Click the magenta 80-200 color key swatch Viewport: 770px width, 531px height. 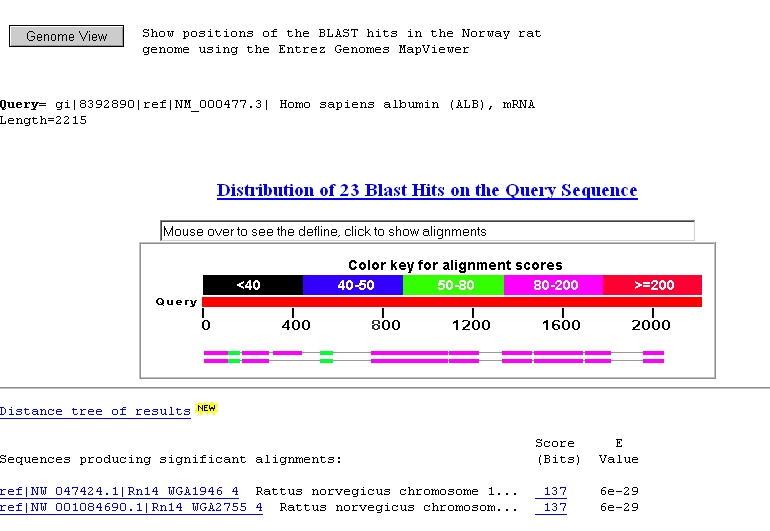pyautogui.click(x=553, y=285)
